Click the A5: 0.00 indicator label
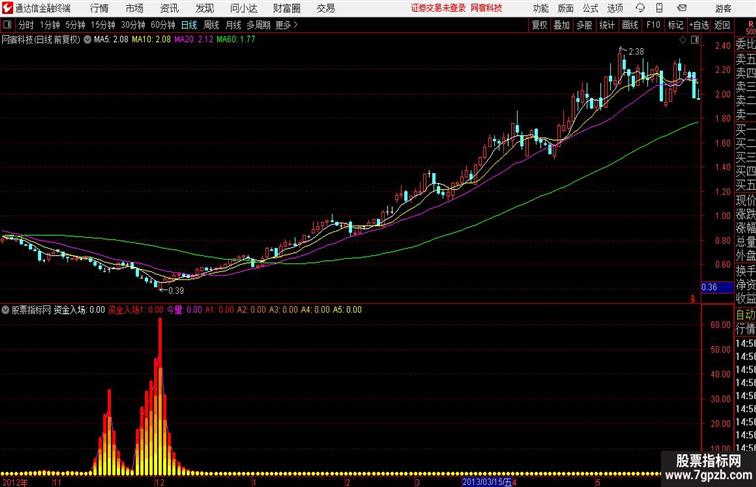The height and width of the screenshot is (487, 756). point(347,310)
